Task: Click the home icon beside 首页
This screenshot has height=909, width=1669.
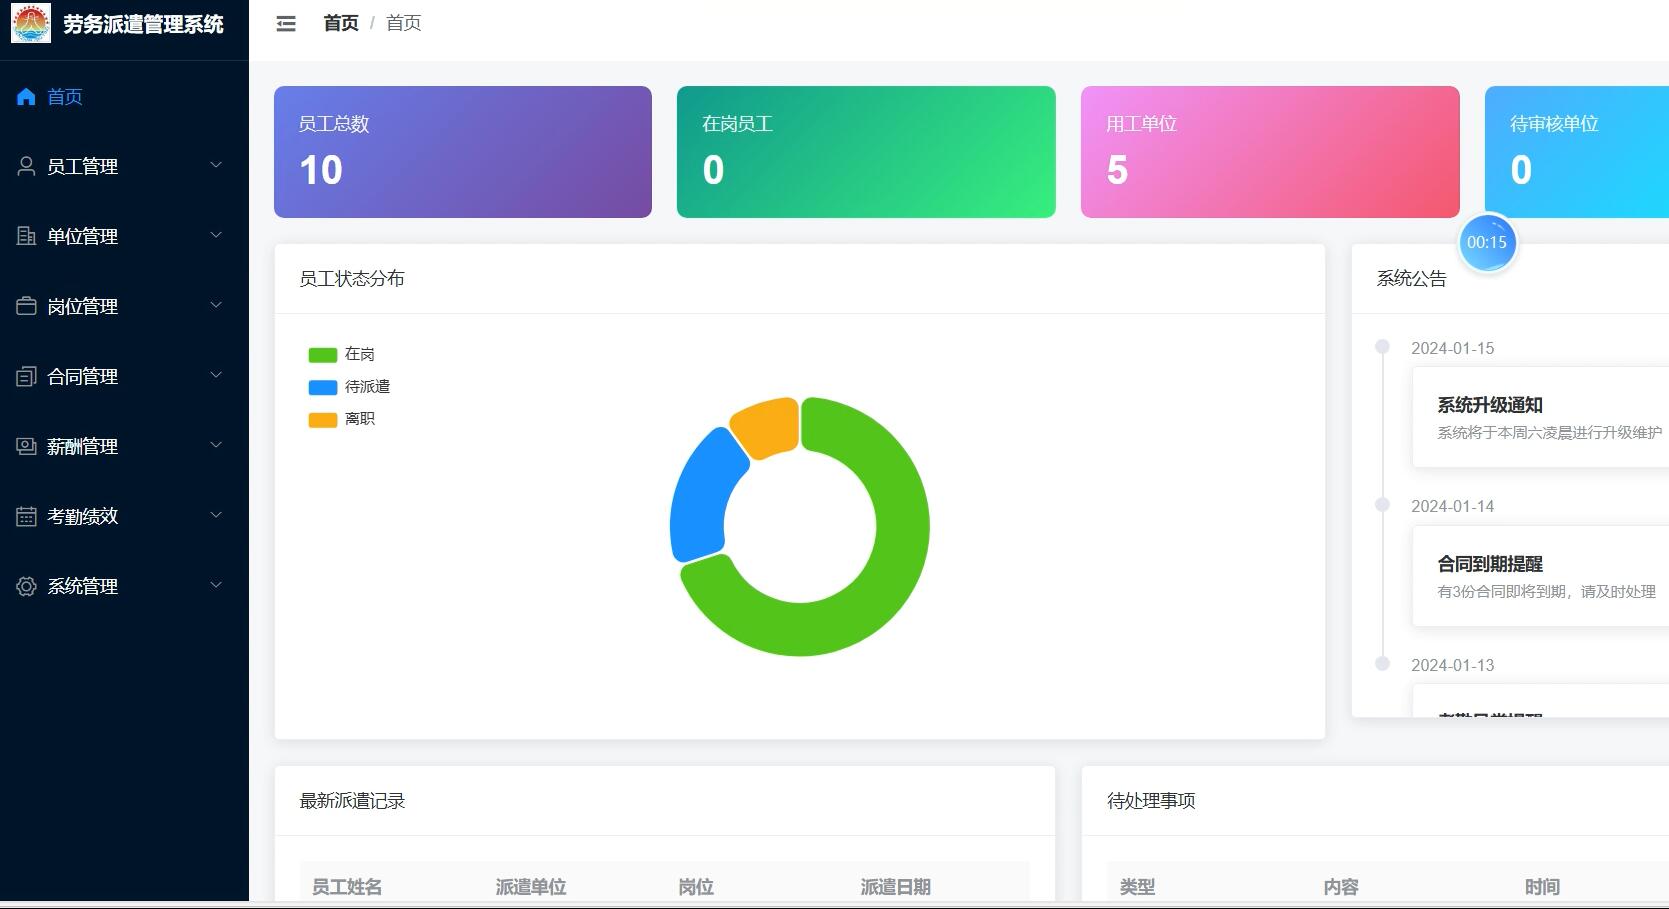Action: click(x=26, y=97)
